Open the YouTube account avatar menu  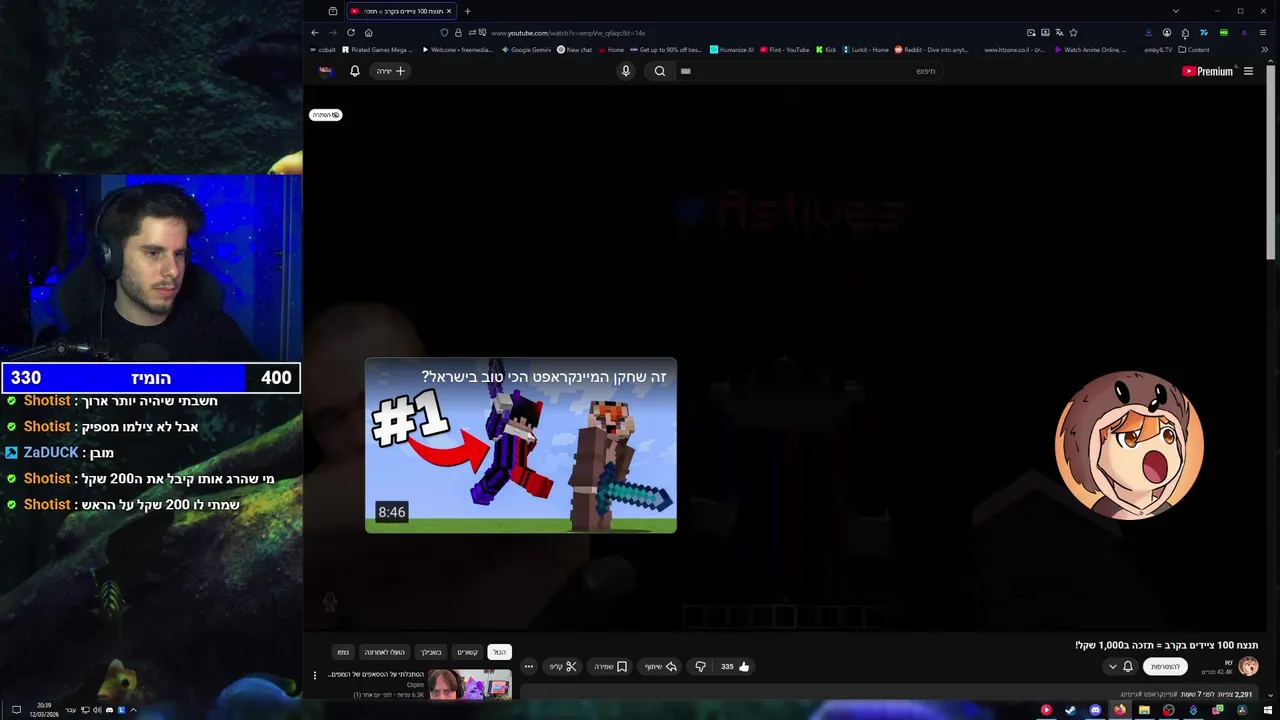325,71
